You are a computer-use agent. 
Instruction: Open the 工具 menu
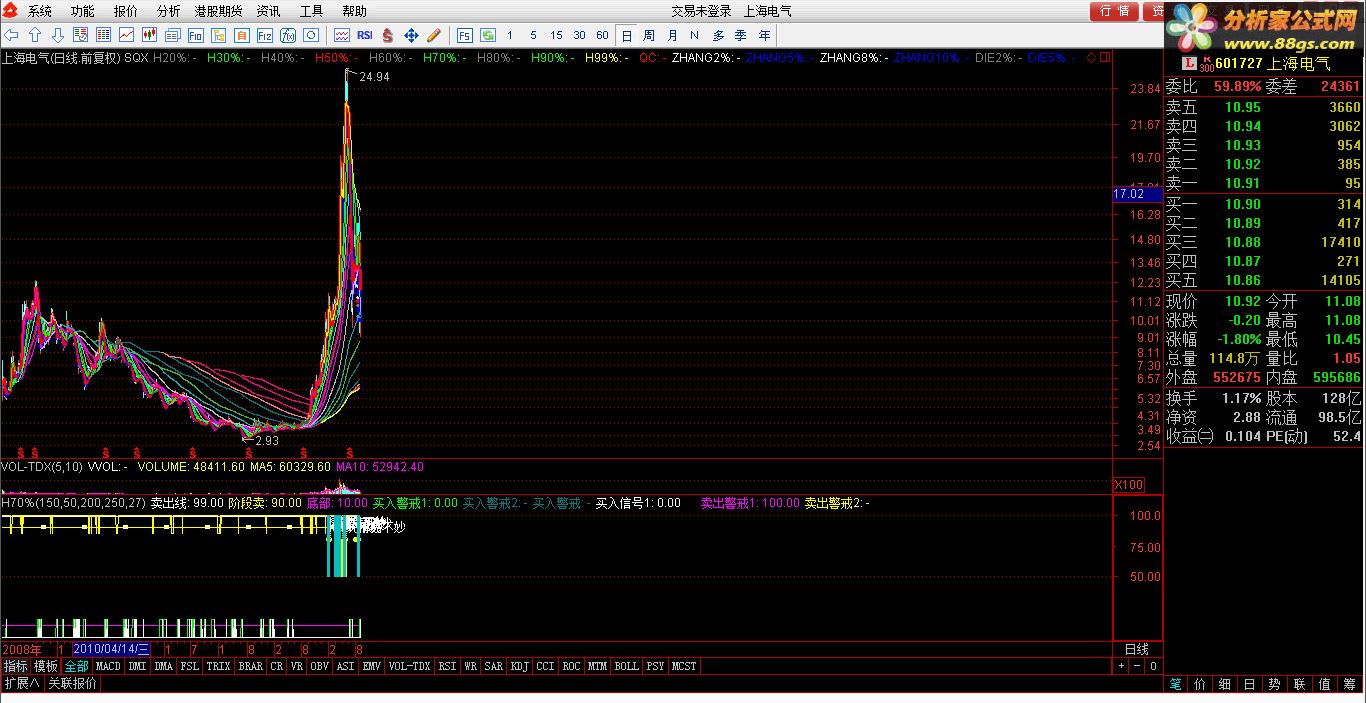[311, 11]
